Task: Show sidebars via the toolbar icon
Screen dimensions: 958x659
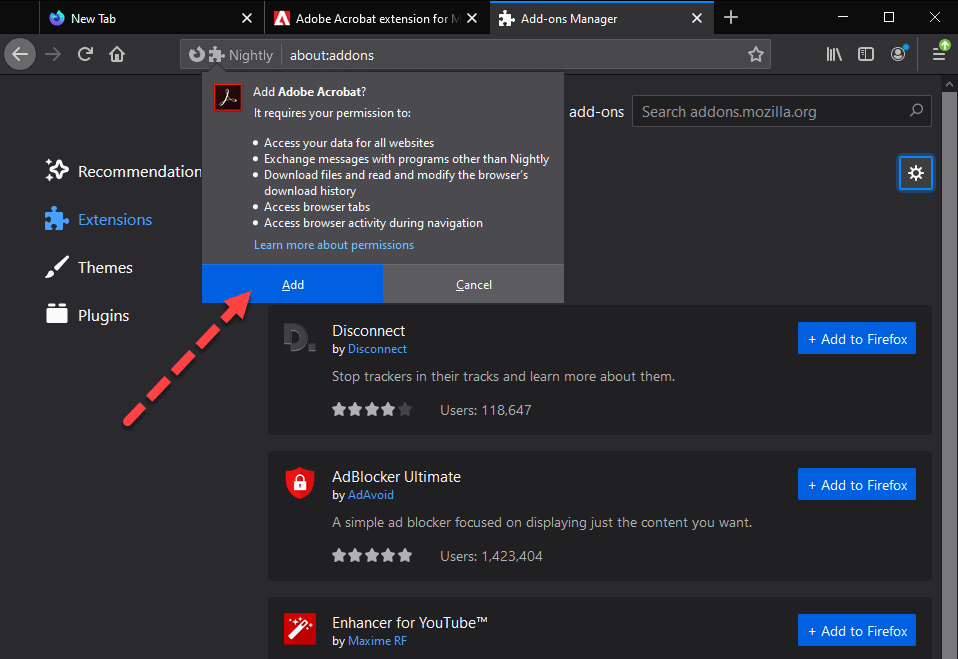Action: [866, 54]
